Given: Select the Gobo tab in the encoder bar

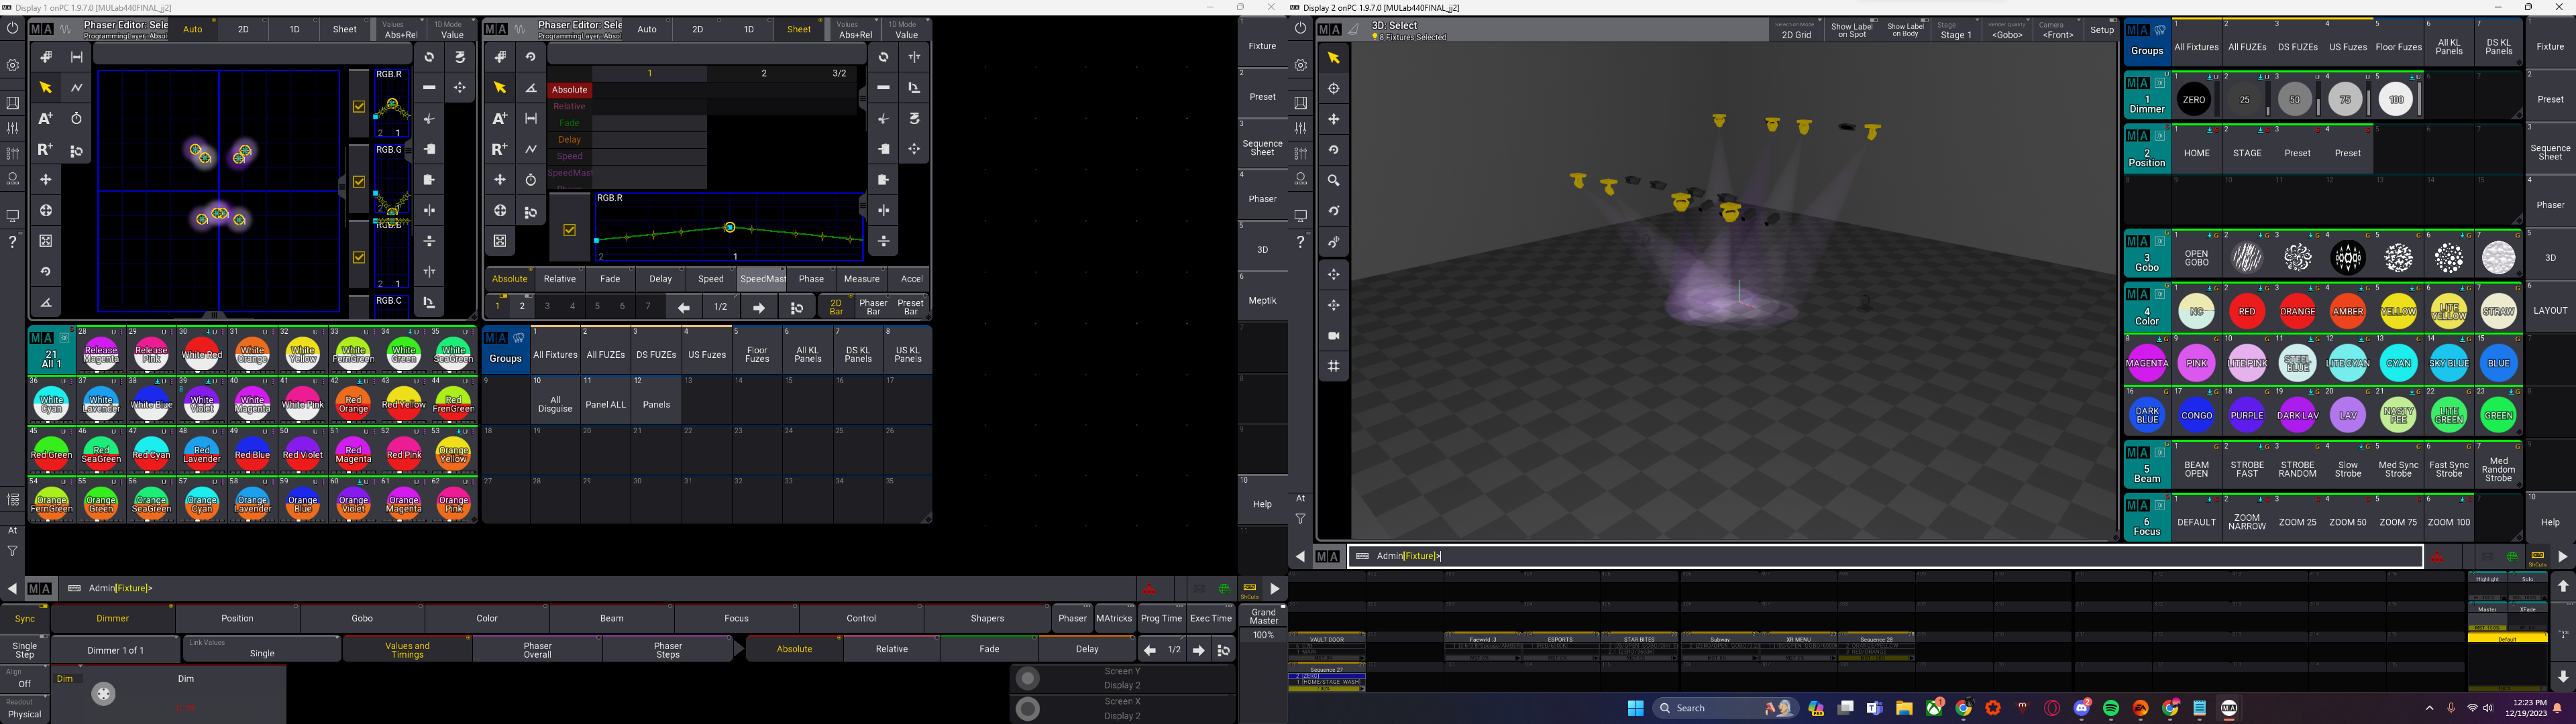Looking at the screenshot, I should point(362,618).
